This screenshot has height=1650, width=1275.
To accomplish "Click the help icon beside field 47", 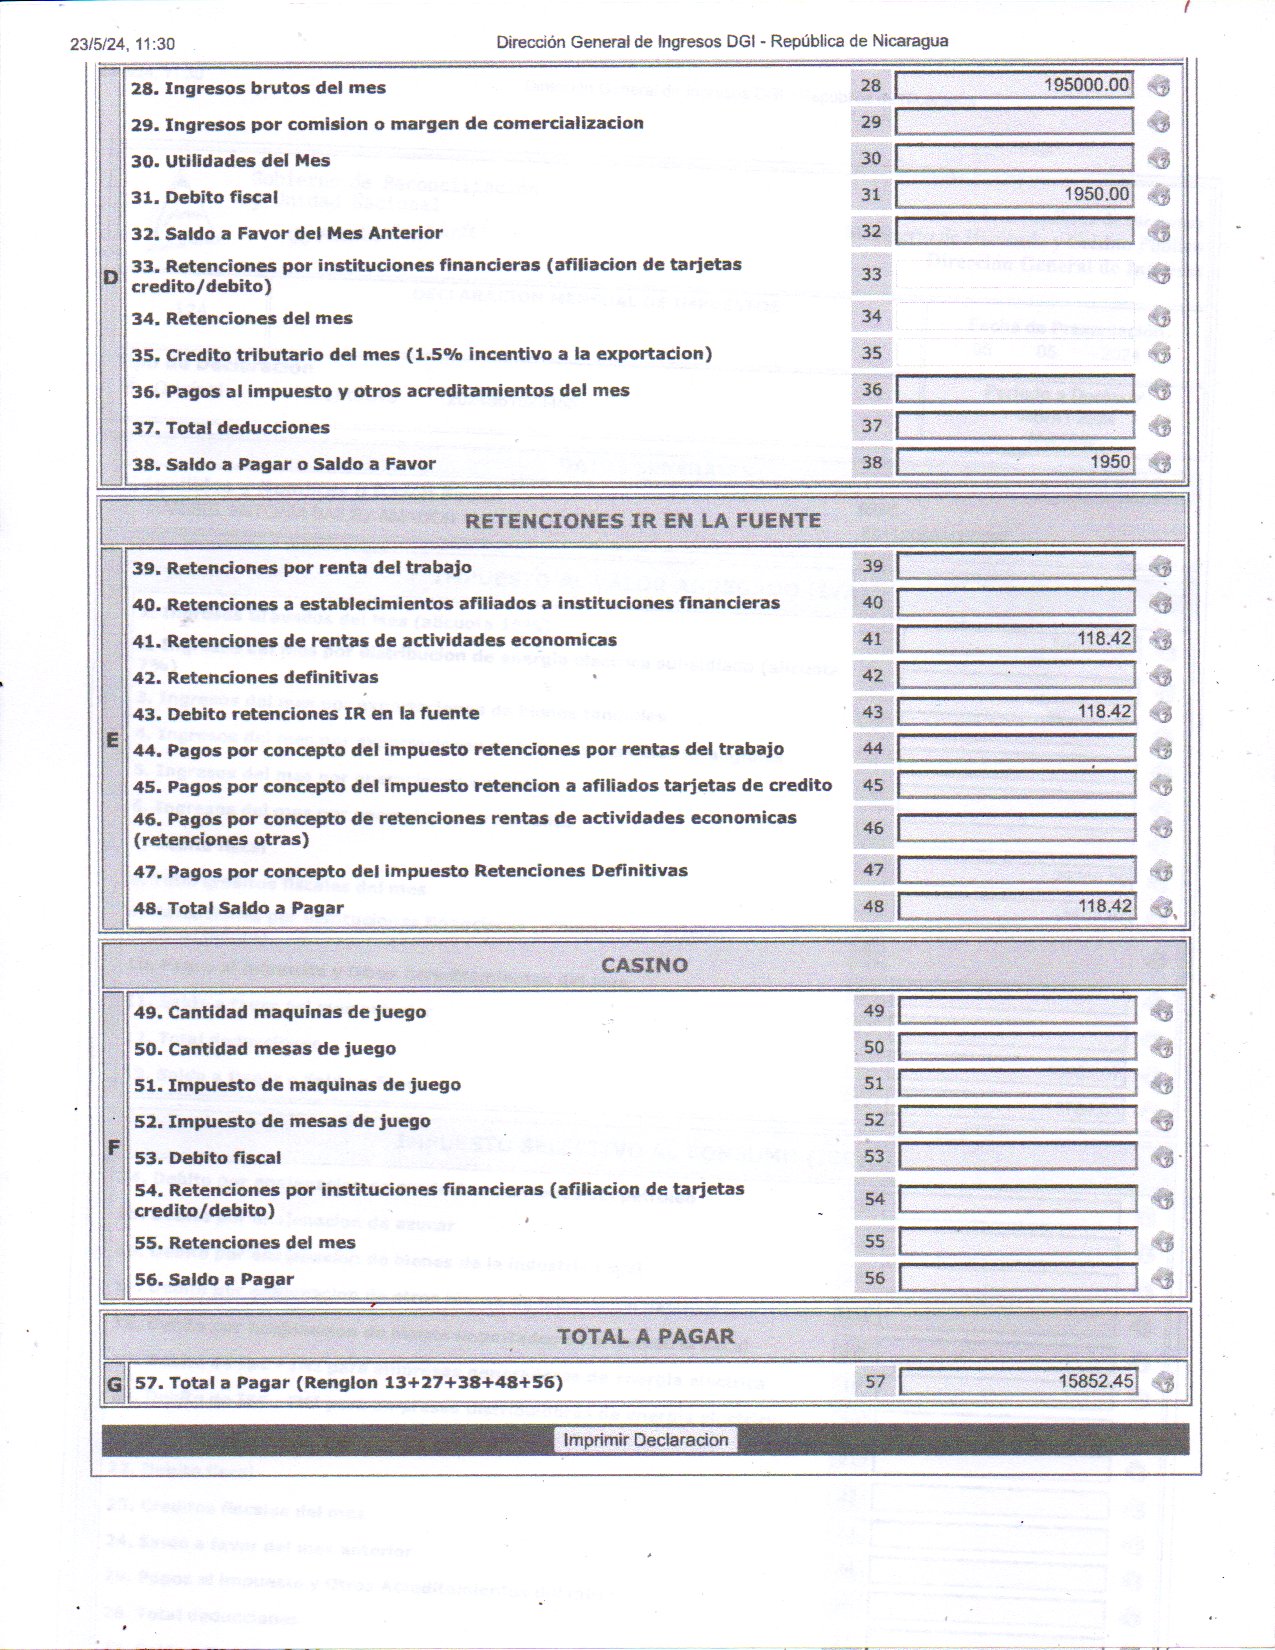I will (1160, 871).
